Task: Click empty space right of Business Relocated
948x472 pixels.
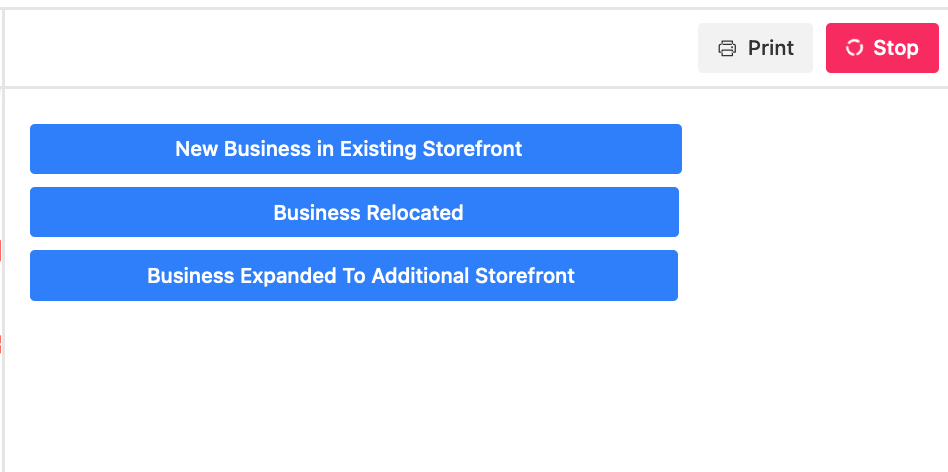Action: point(810,212)
